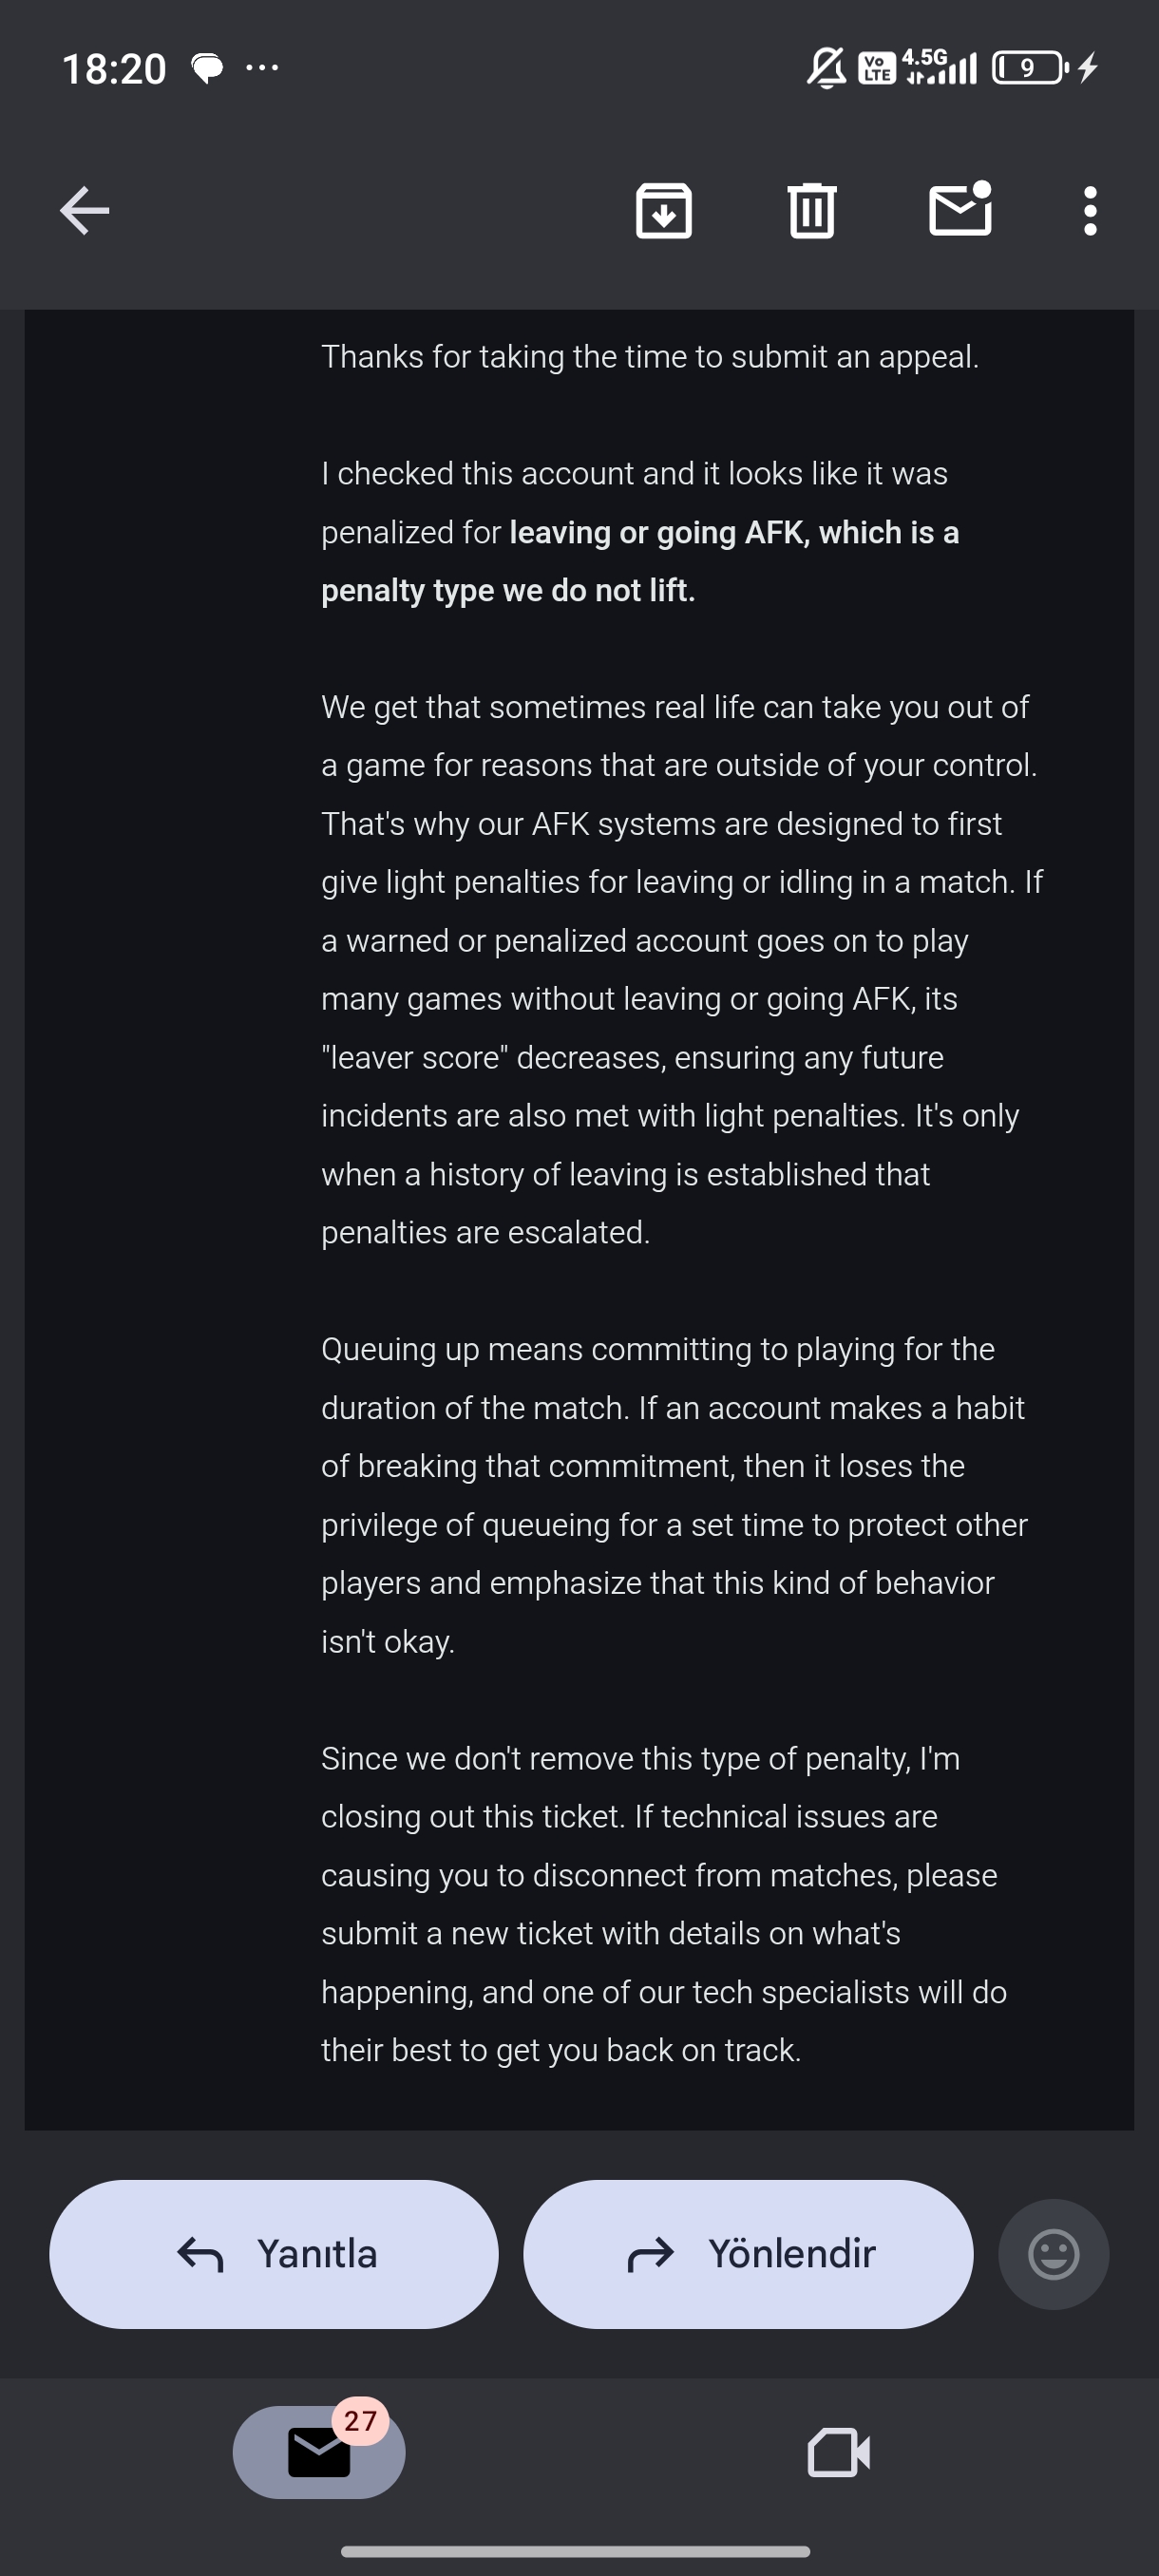The width and height of the screenshot is (1159, 2576).
Task: Tap the 'Thanks for taking the time' line
Action: (x=650, y=357)
